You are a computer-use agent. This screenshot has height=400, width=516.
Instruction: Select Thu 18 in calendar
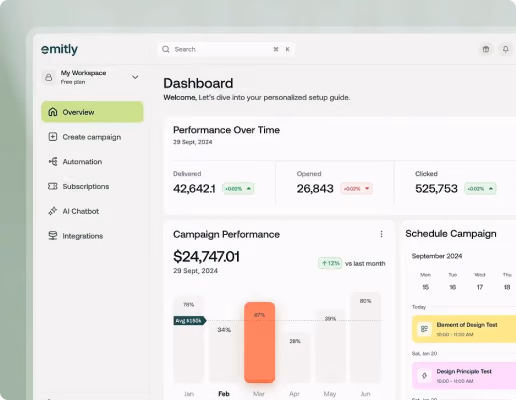click(x=507, y=281)
